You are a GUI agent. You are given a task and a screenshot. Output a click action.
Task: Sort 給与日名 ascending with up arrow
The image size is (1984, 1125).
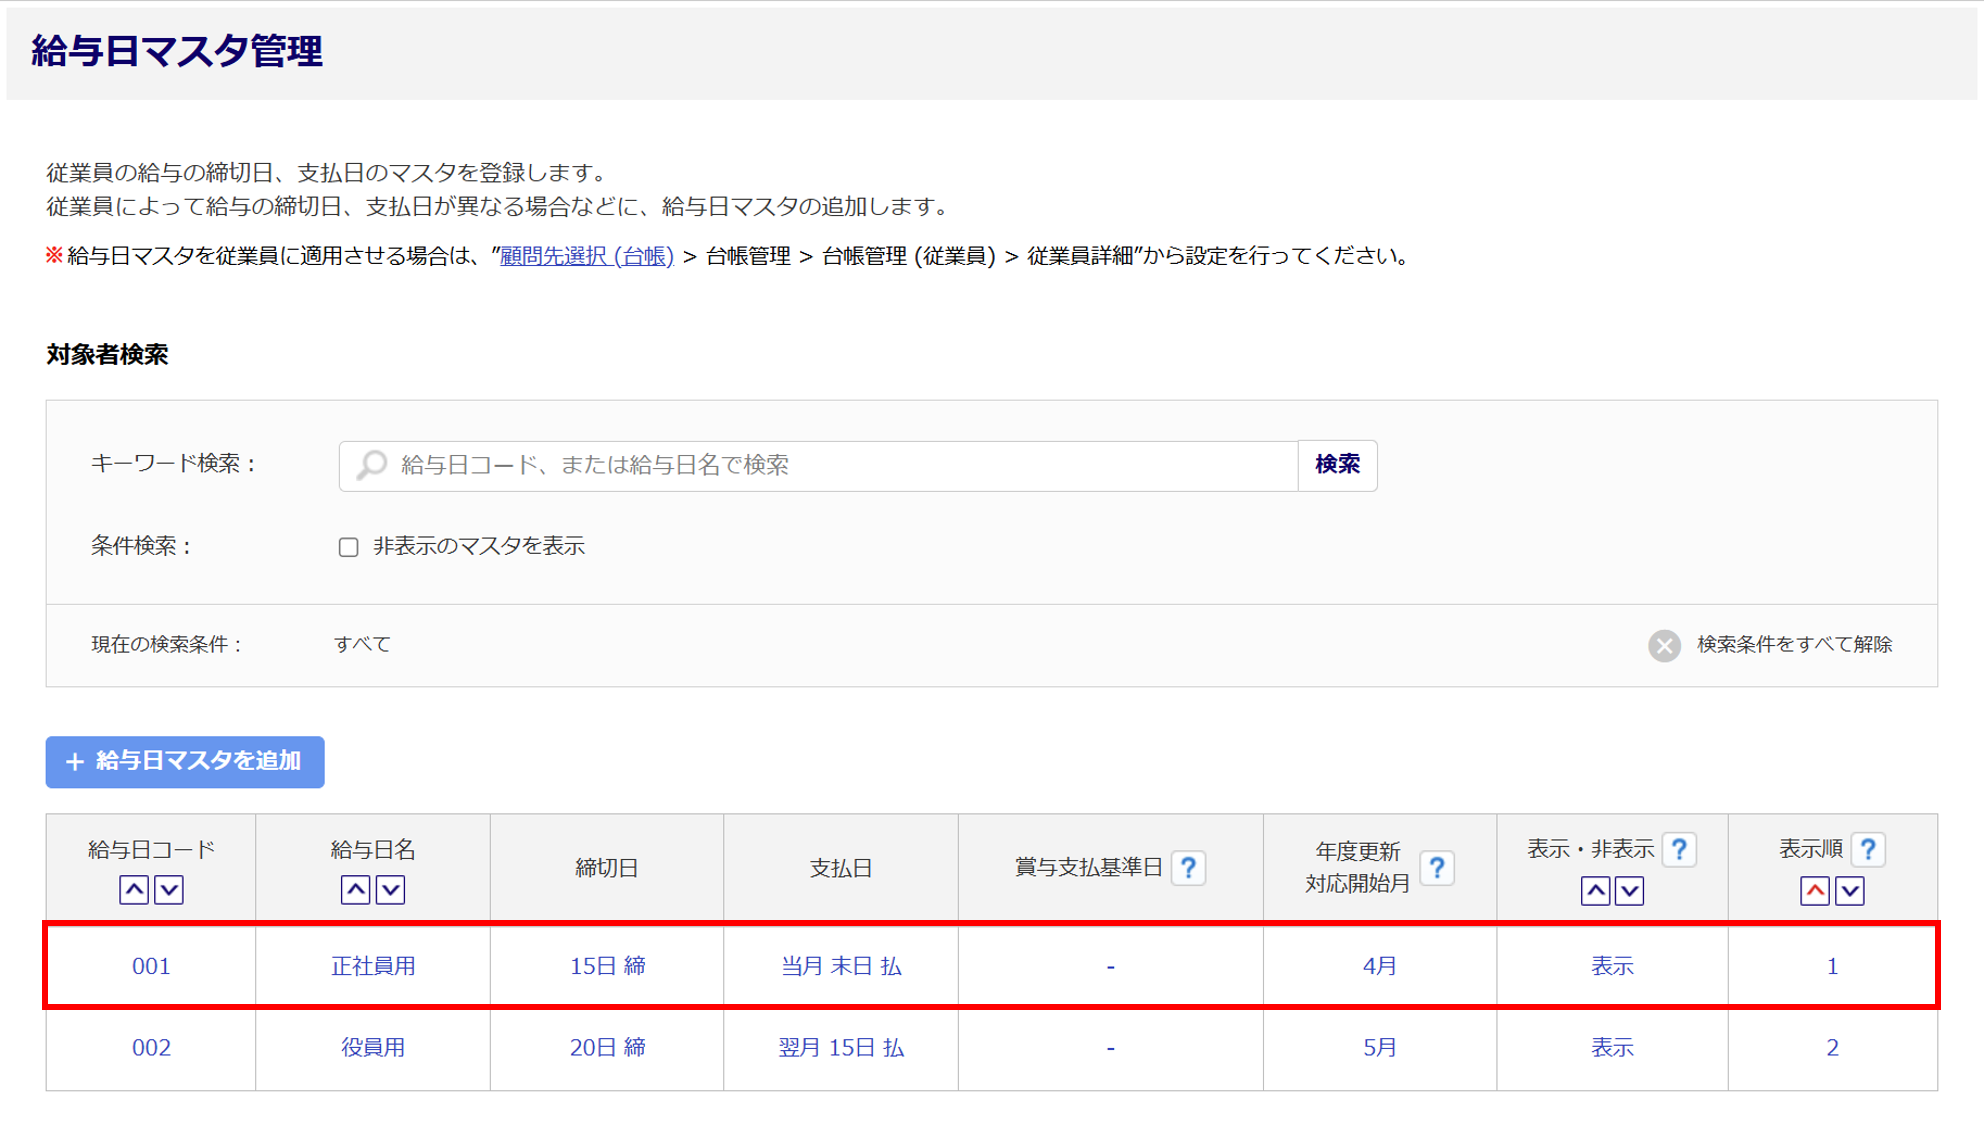pyautogui.click(x=356, y=889)
